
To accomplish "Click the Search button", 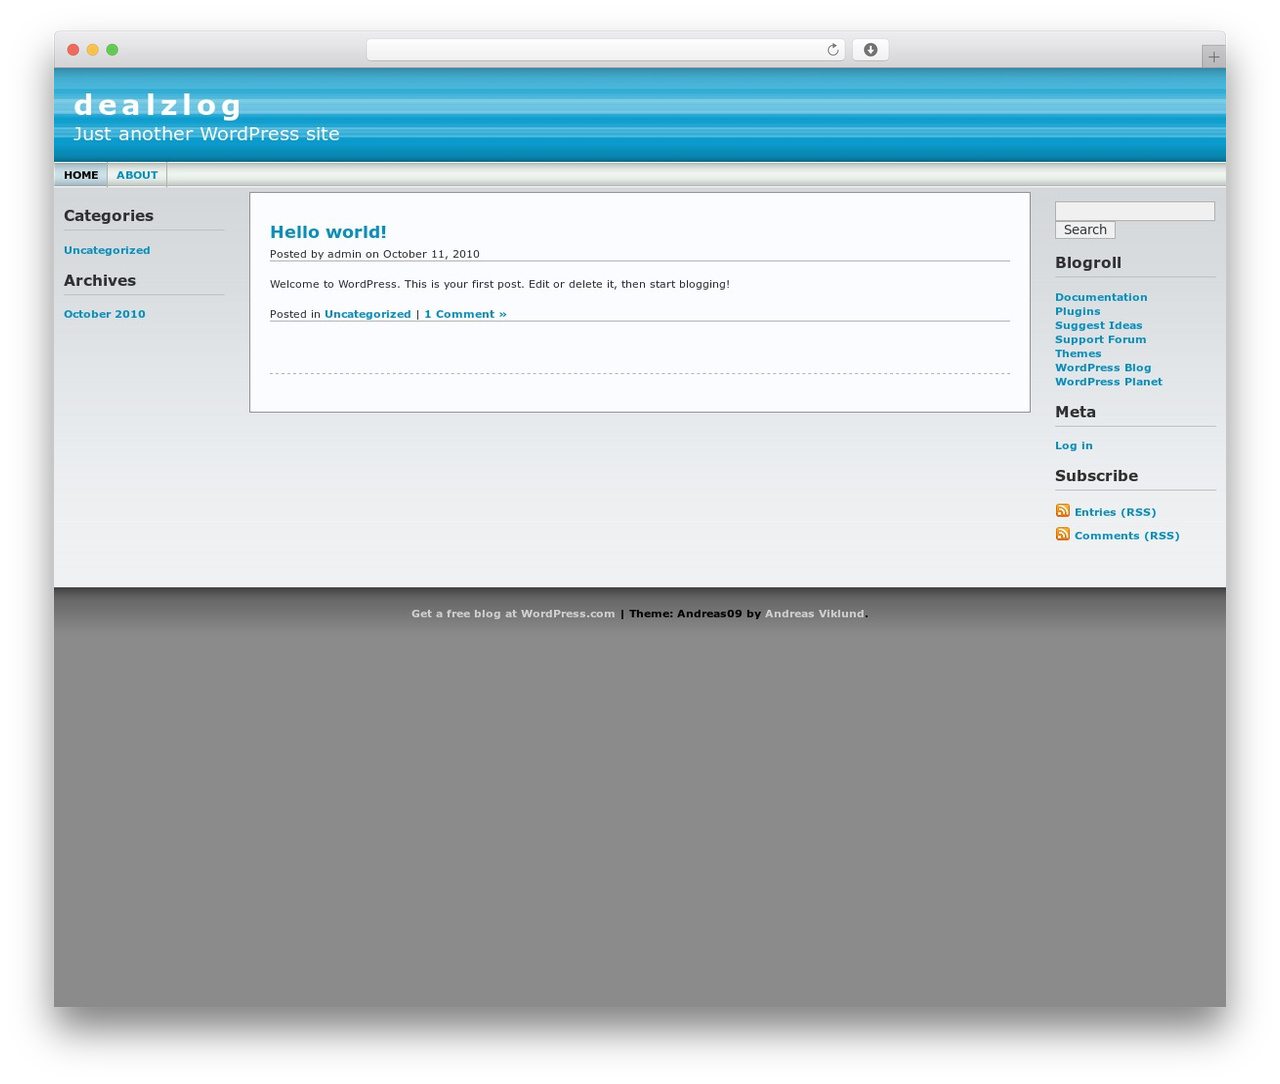I will (x=1085, y=230).
